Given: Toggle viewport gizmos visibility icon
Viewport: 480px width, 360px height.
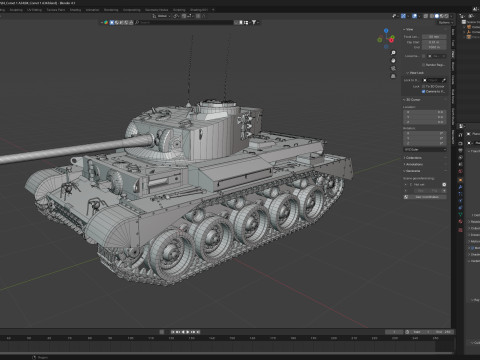Looking at the screenshot, I should click(403, 16).
